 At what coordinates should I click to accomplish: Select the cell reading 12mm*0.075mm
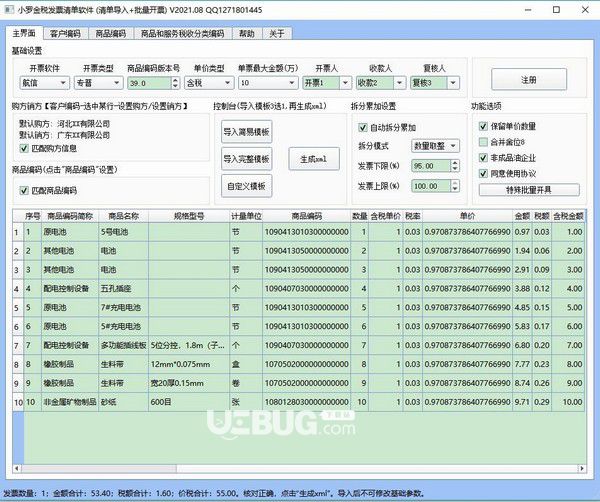(189, 364)
